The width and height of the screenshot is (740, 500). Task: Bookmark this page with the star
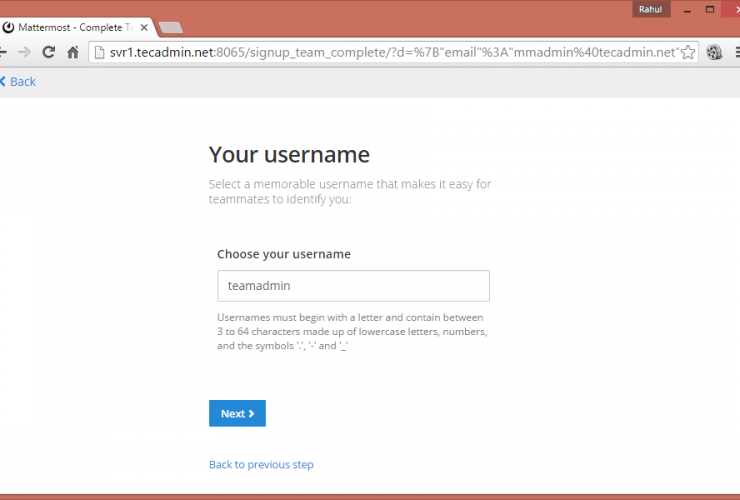click(x=688, y=52)
